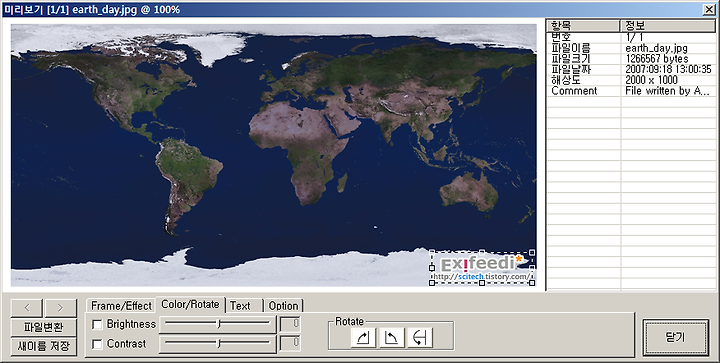Click the 파일변환 button
The height and width of the screenshot is (363, 720).
coord(44,327)
